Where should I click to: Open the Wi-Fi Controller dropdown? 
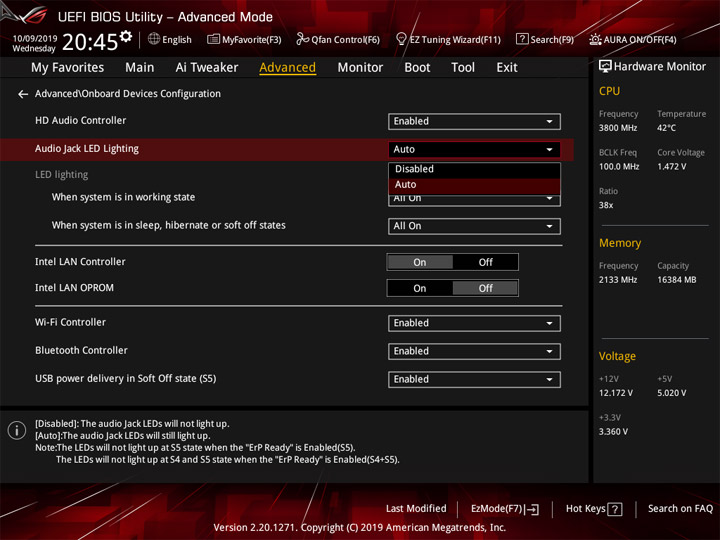(474, 323)
